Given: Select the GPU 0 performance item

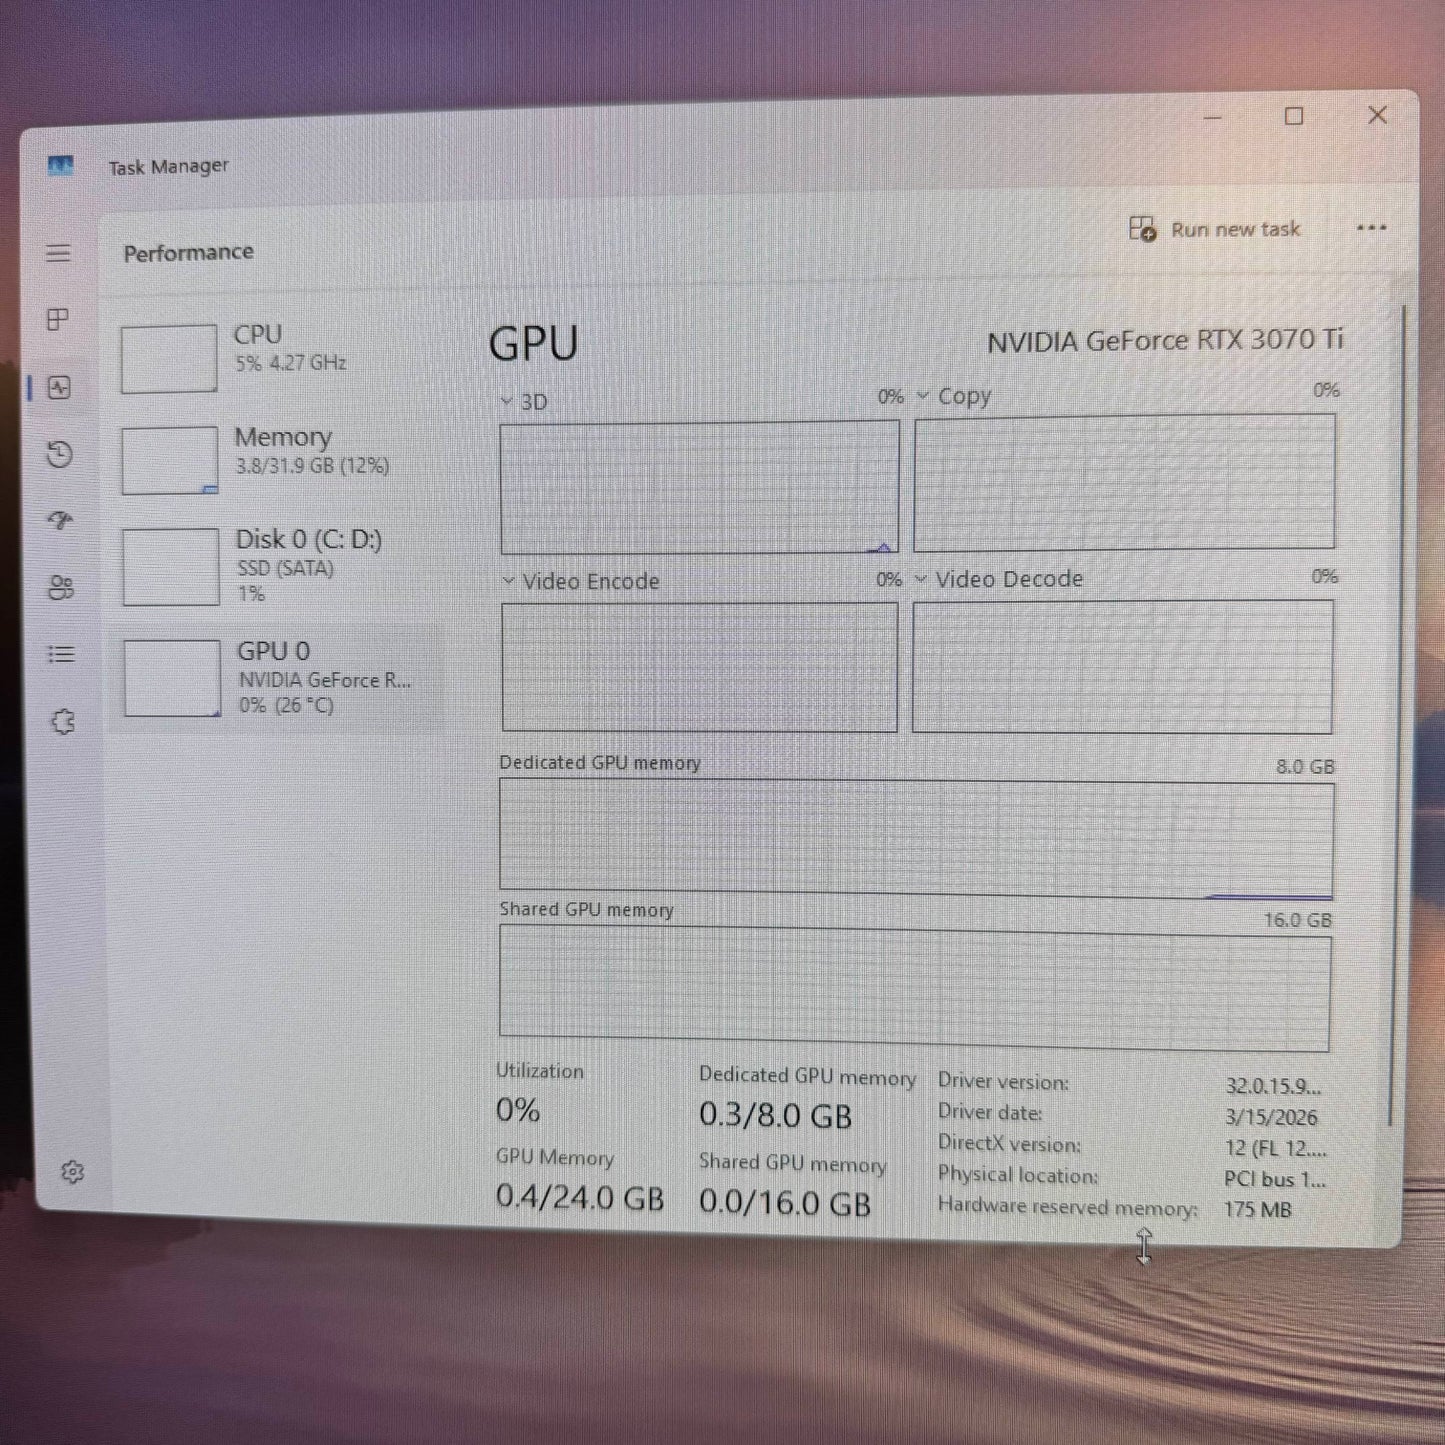Looking at the screenshot, I should coord(279,678).
